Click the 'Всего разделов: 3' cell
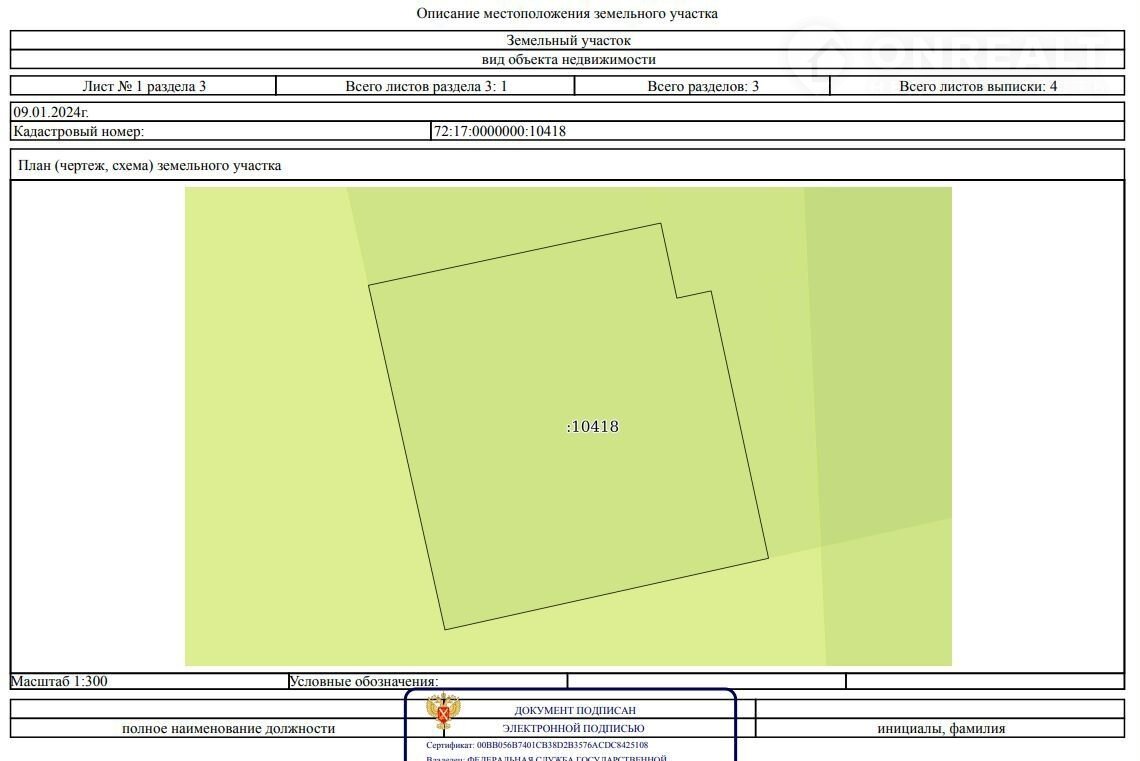Image resolution: width=1140 pixels, height=761 pixels. [x=702, y=86]
